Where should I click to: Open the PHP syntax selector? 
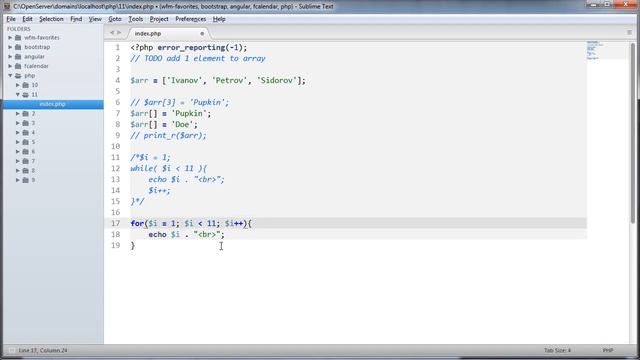[608, 350]
